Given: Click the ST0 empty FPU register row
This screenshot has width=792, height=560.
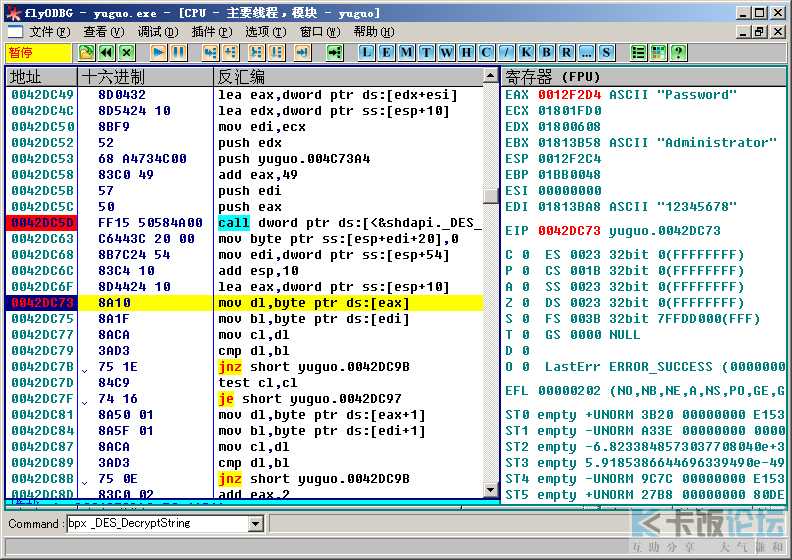Looking at the screenshot, I should 645,415.
